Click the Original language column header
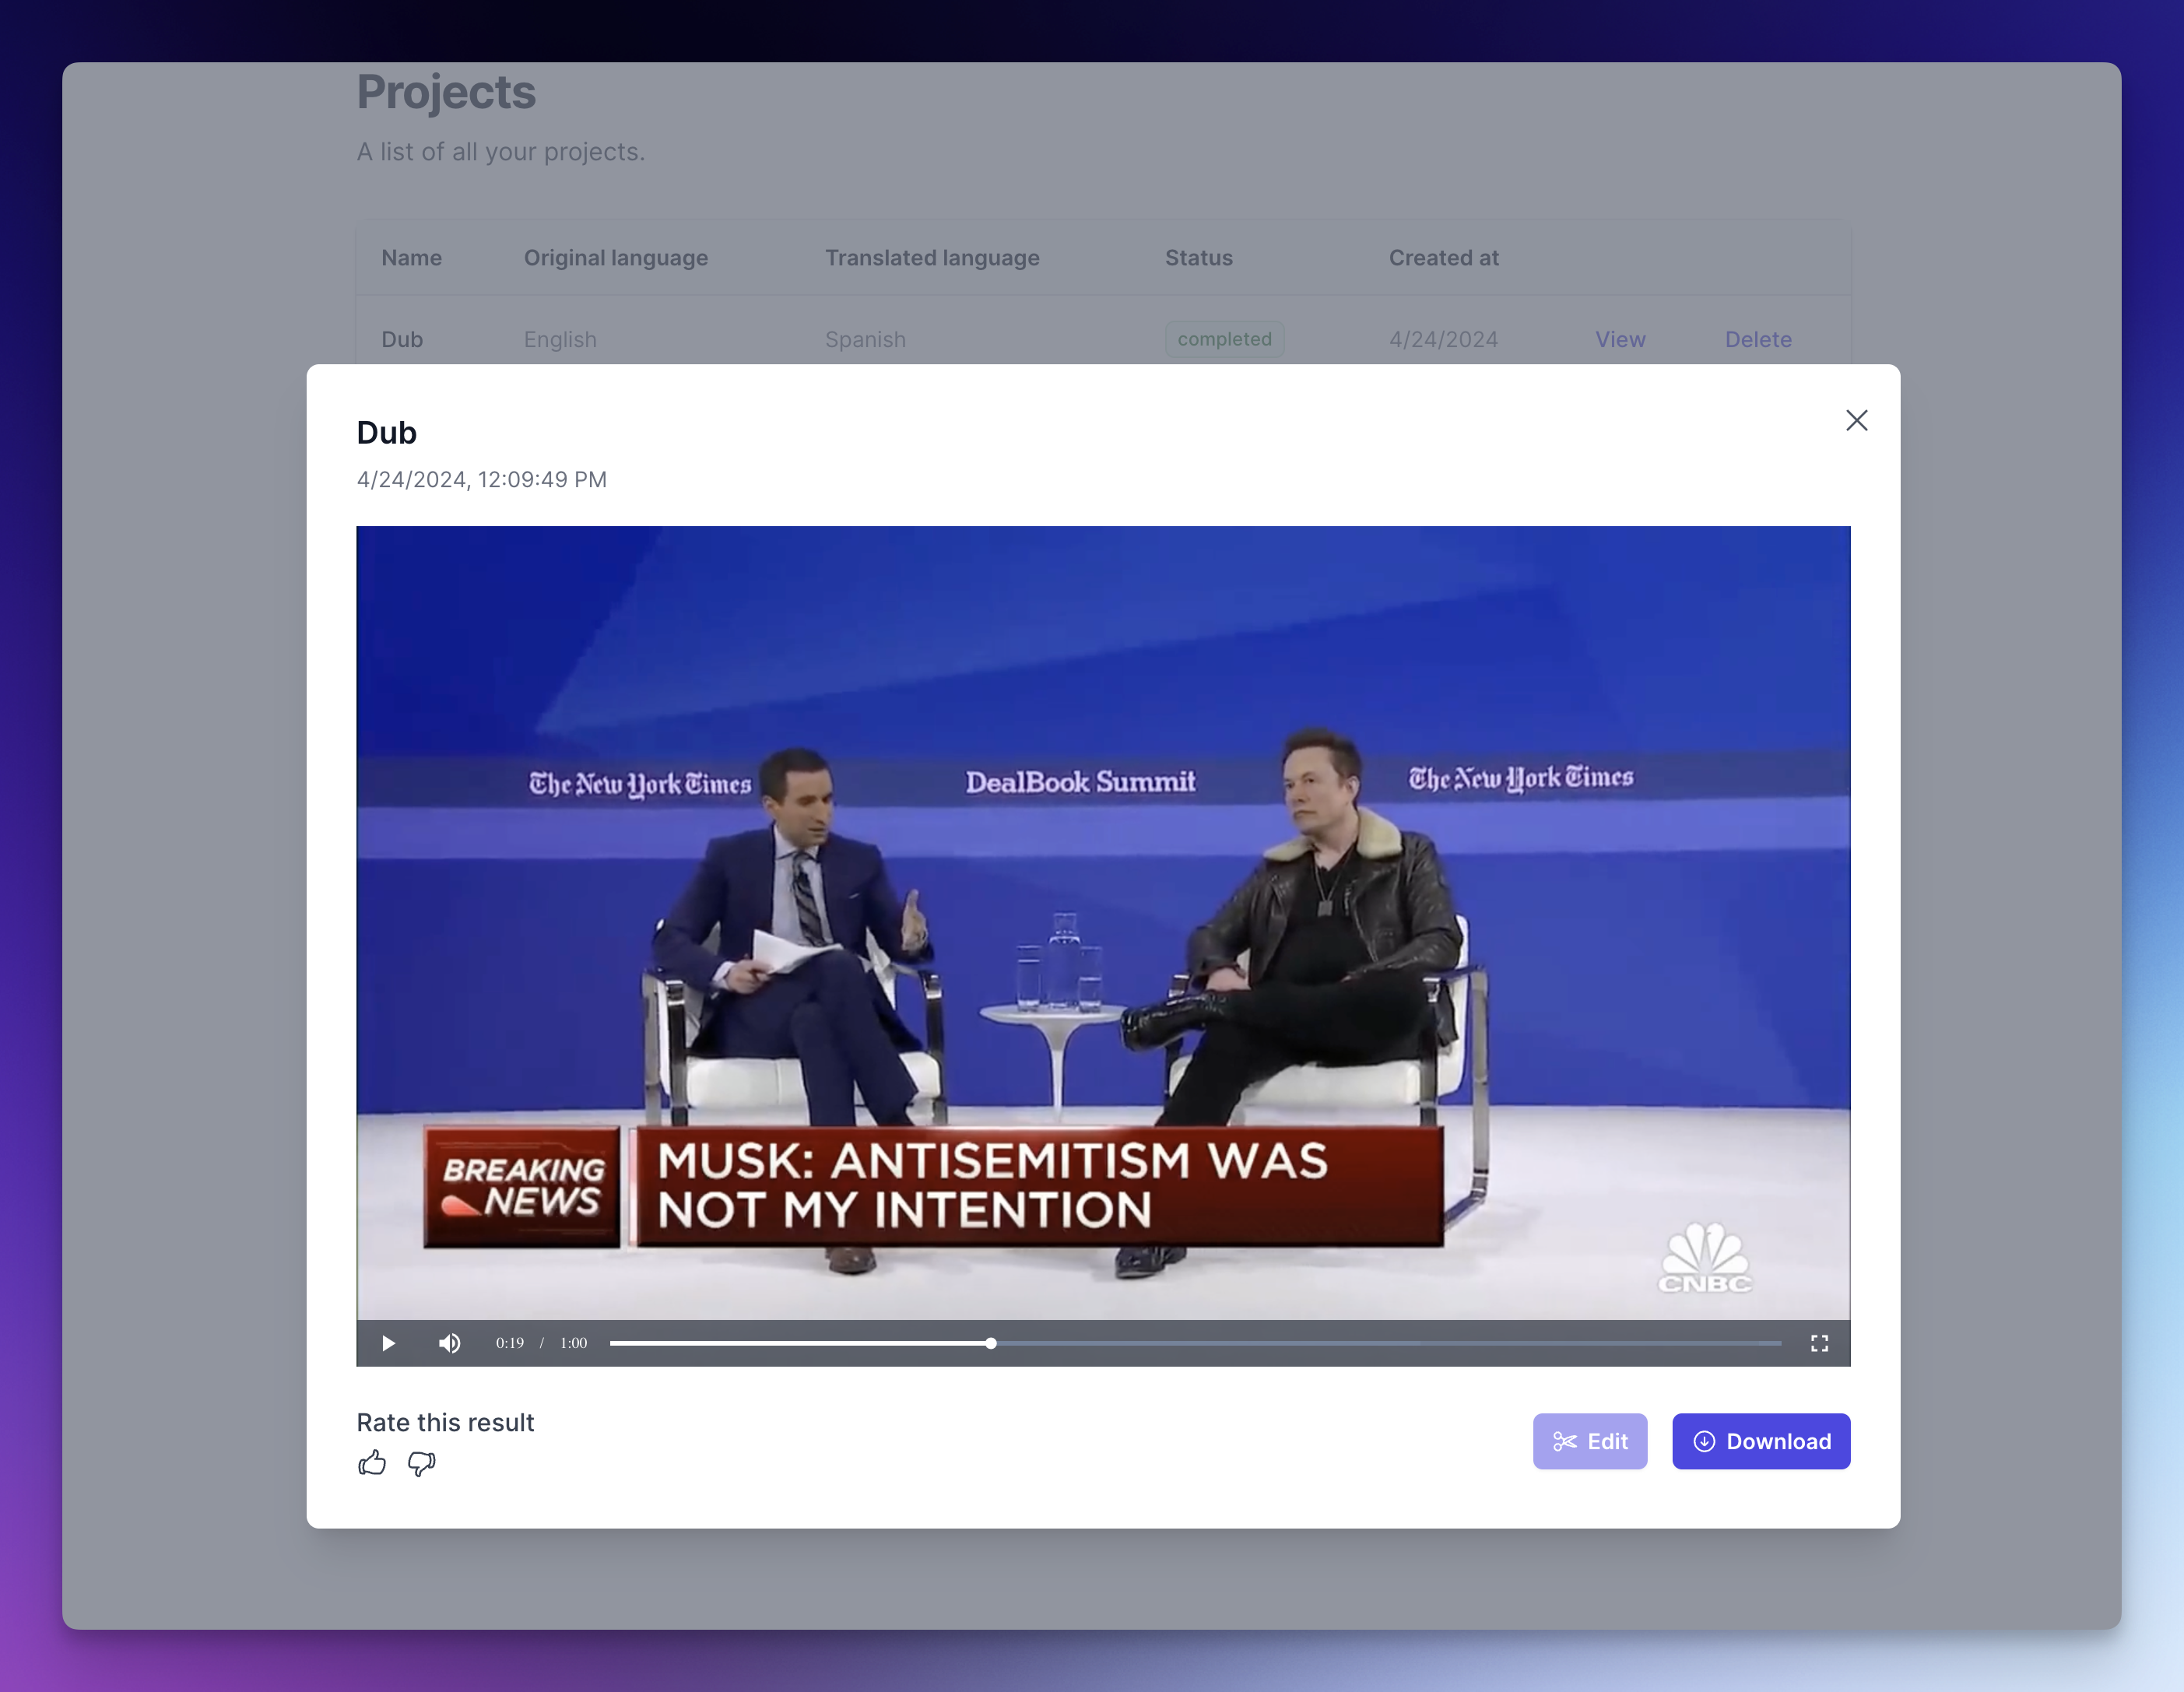This screenshot has width=2184, height=1692. 615,258
